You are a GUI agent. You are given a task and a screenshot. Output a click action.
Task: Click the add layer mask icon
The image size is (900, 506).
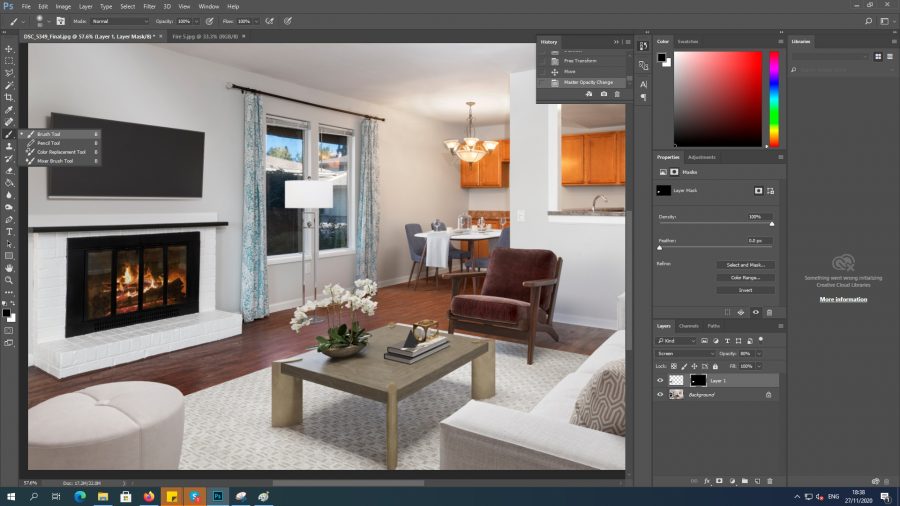pos(719,481)
